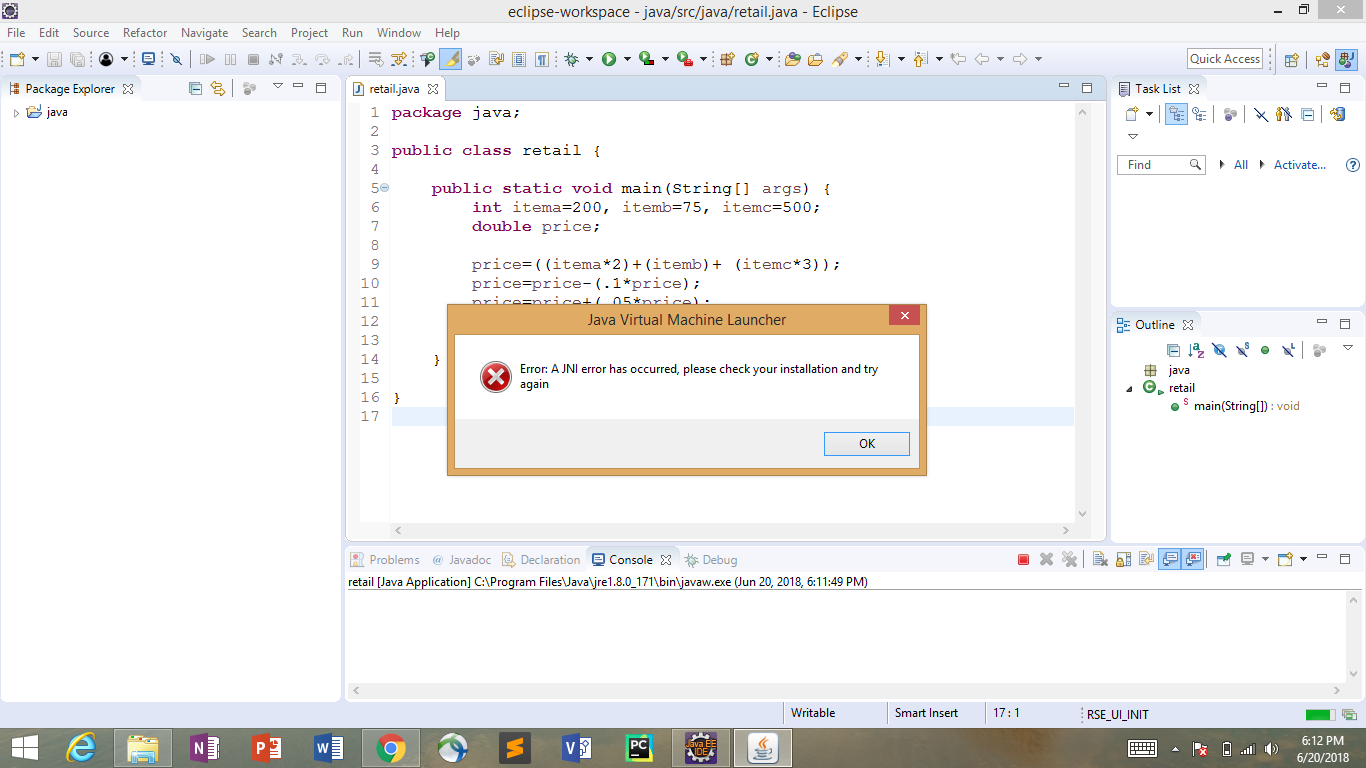Click the Debug bug icon in toolbar
Screen dimensions: 1366x768
tap(572, 59)
